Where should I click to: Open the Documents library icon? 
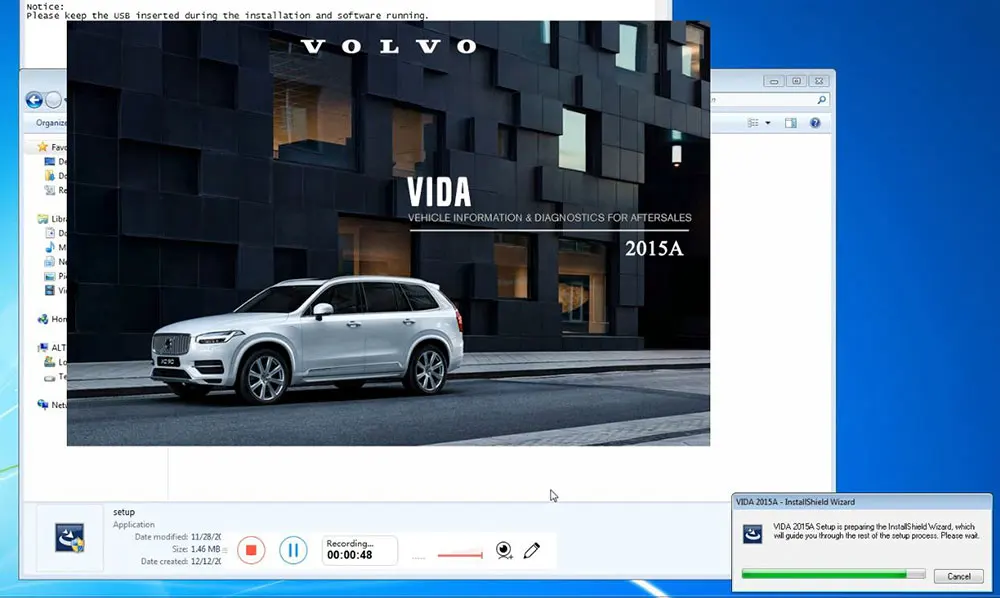pyautogui.click(x=50, y=233)
